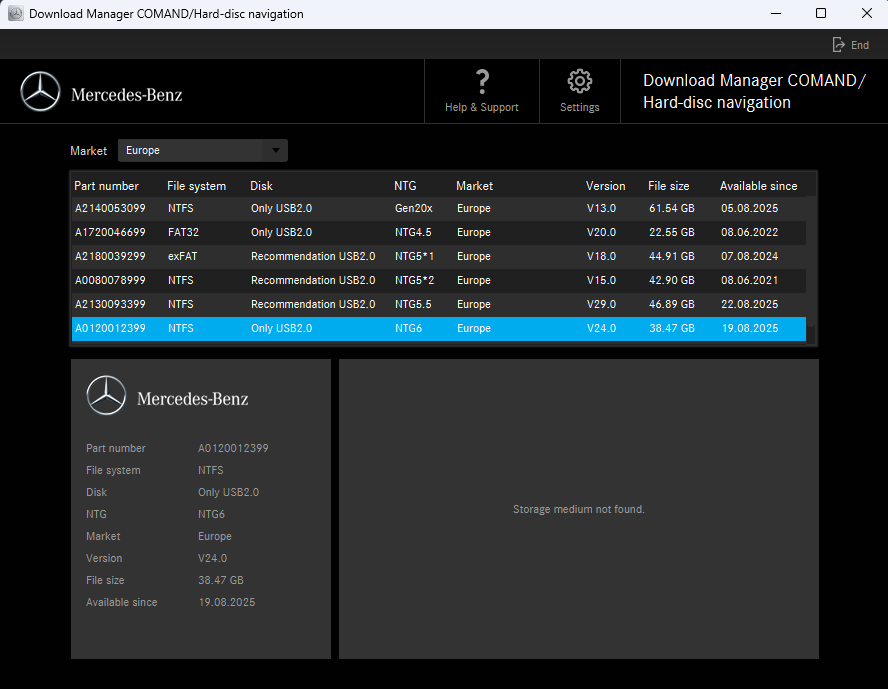The width and height of the screenshot is (888, 689).
Task: Sort the table by Part number
Action: (x=107, y=185)
